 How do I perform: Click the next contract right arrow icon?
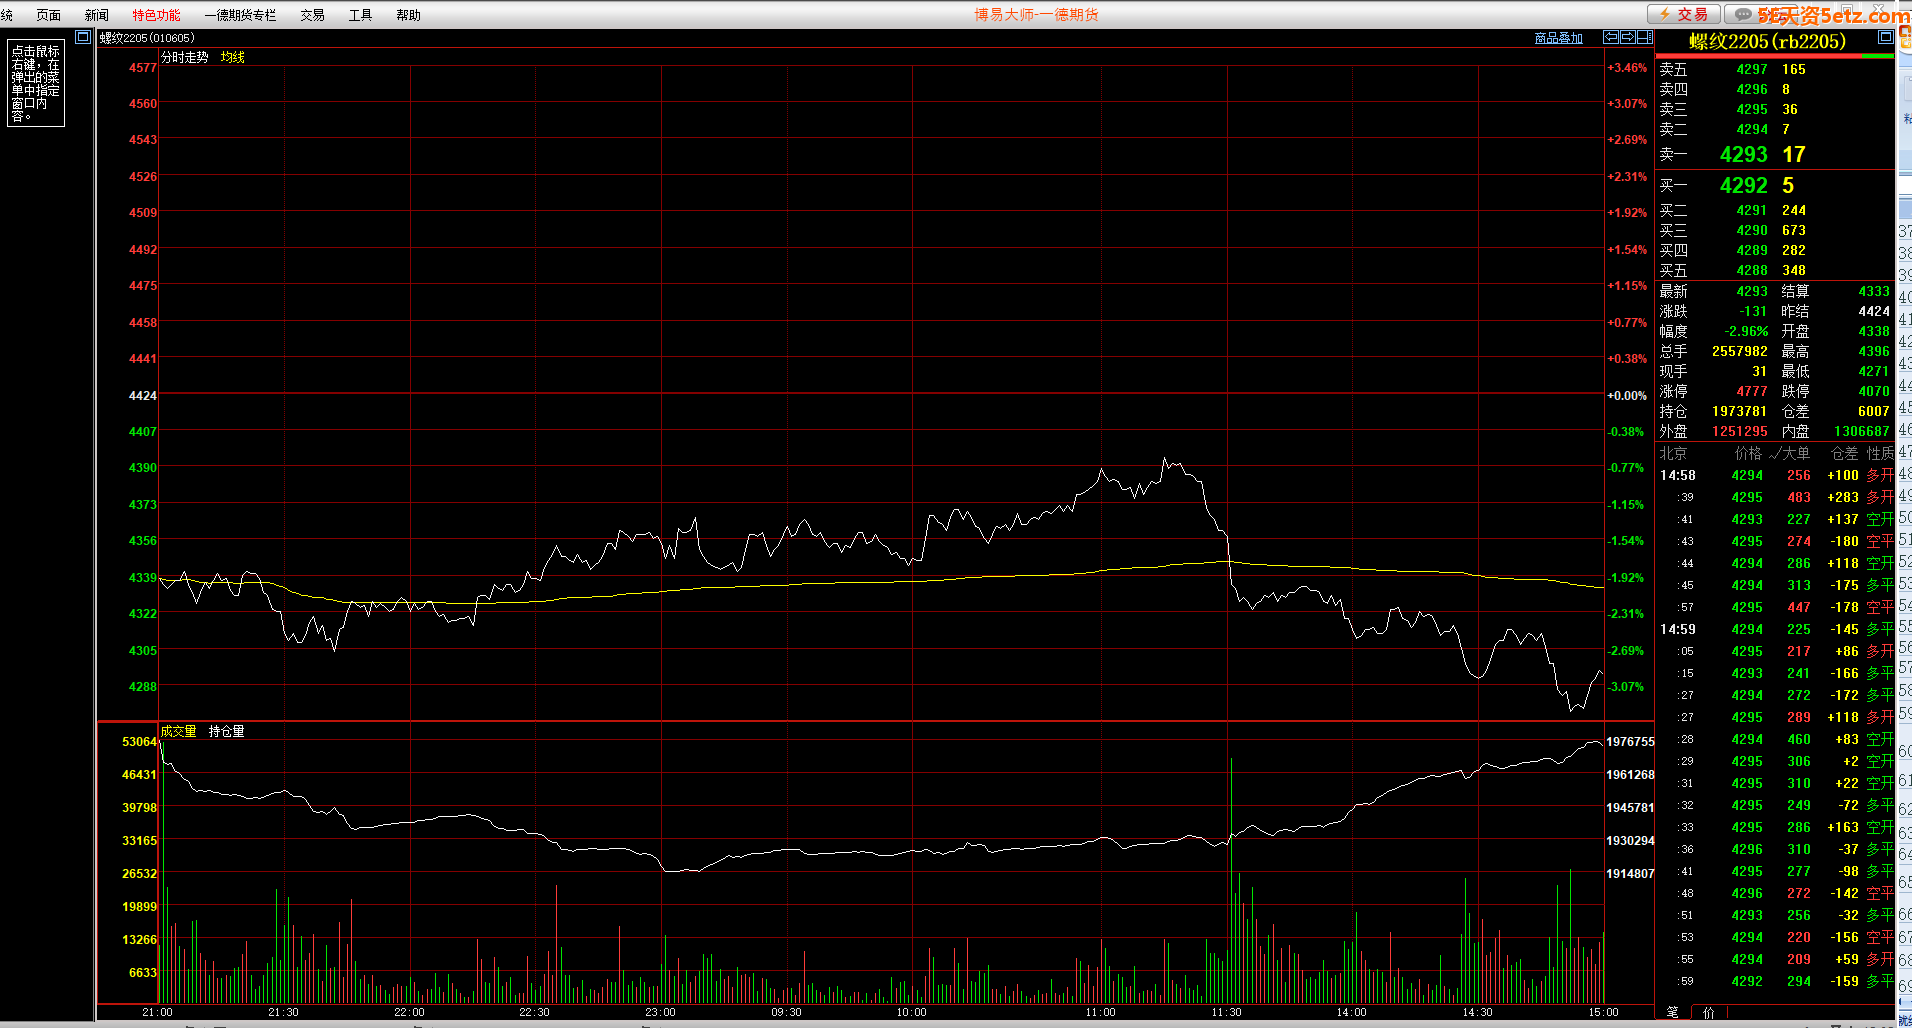[x=1627, y=37]
